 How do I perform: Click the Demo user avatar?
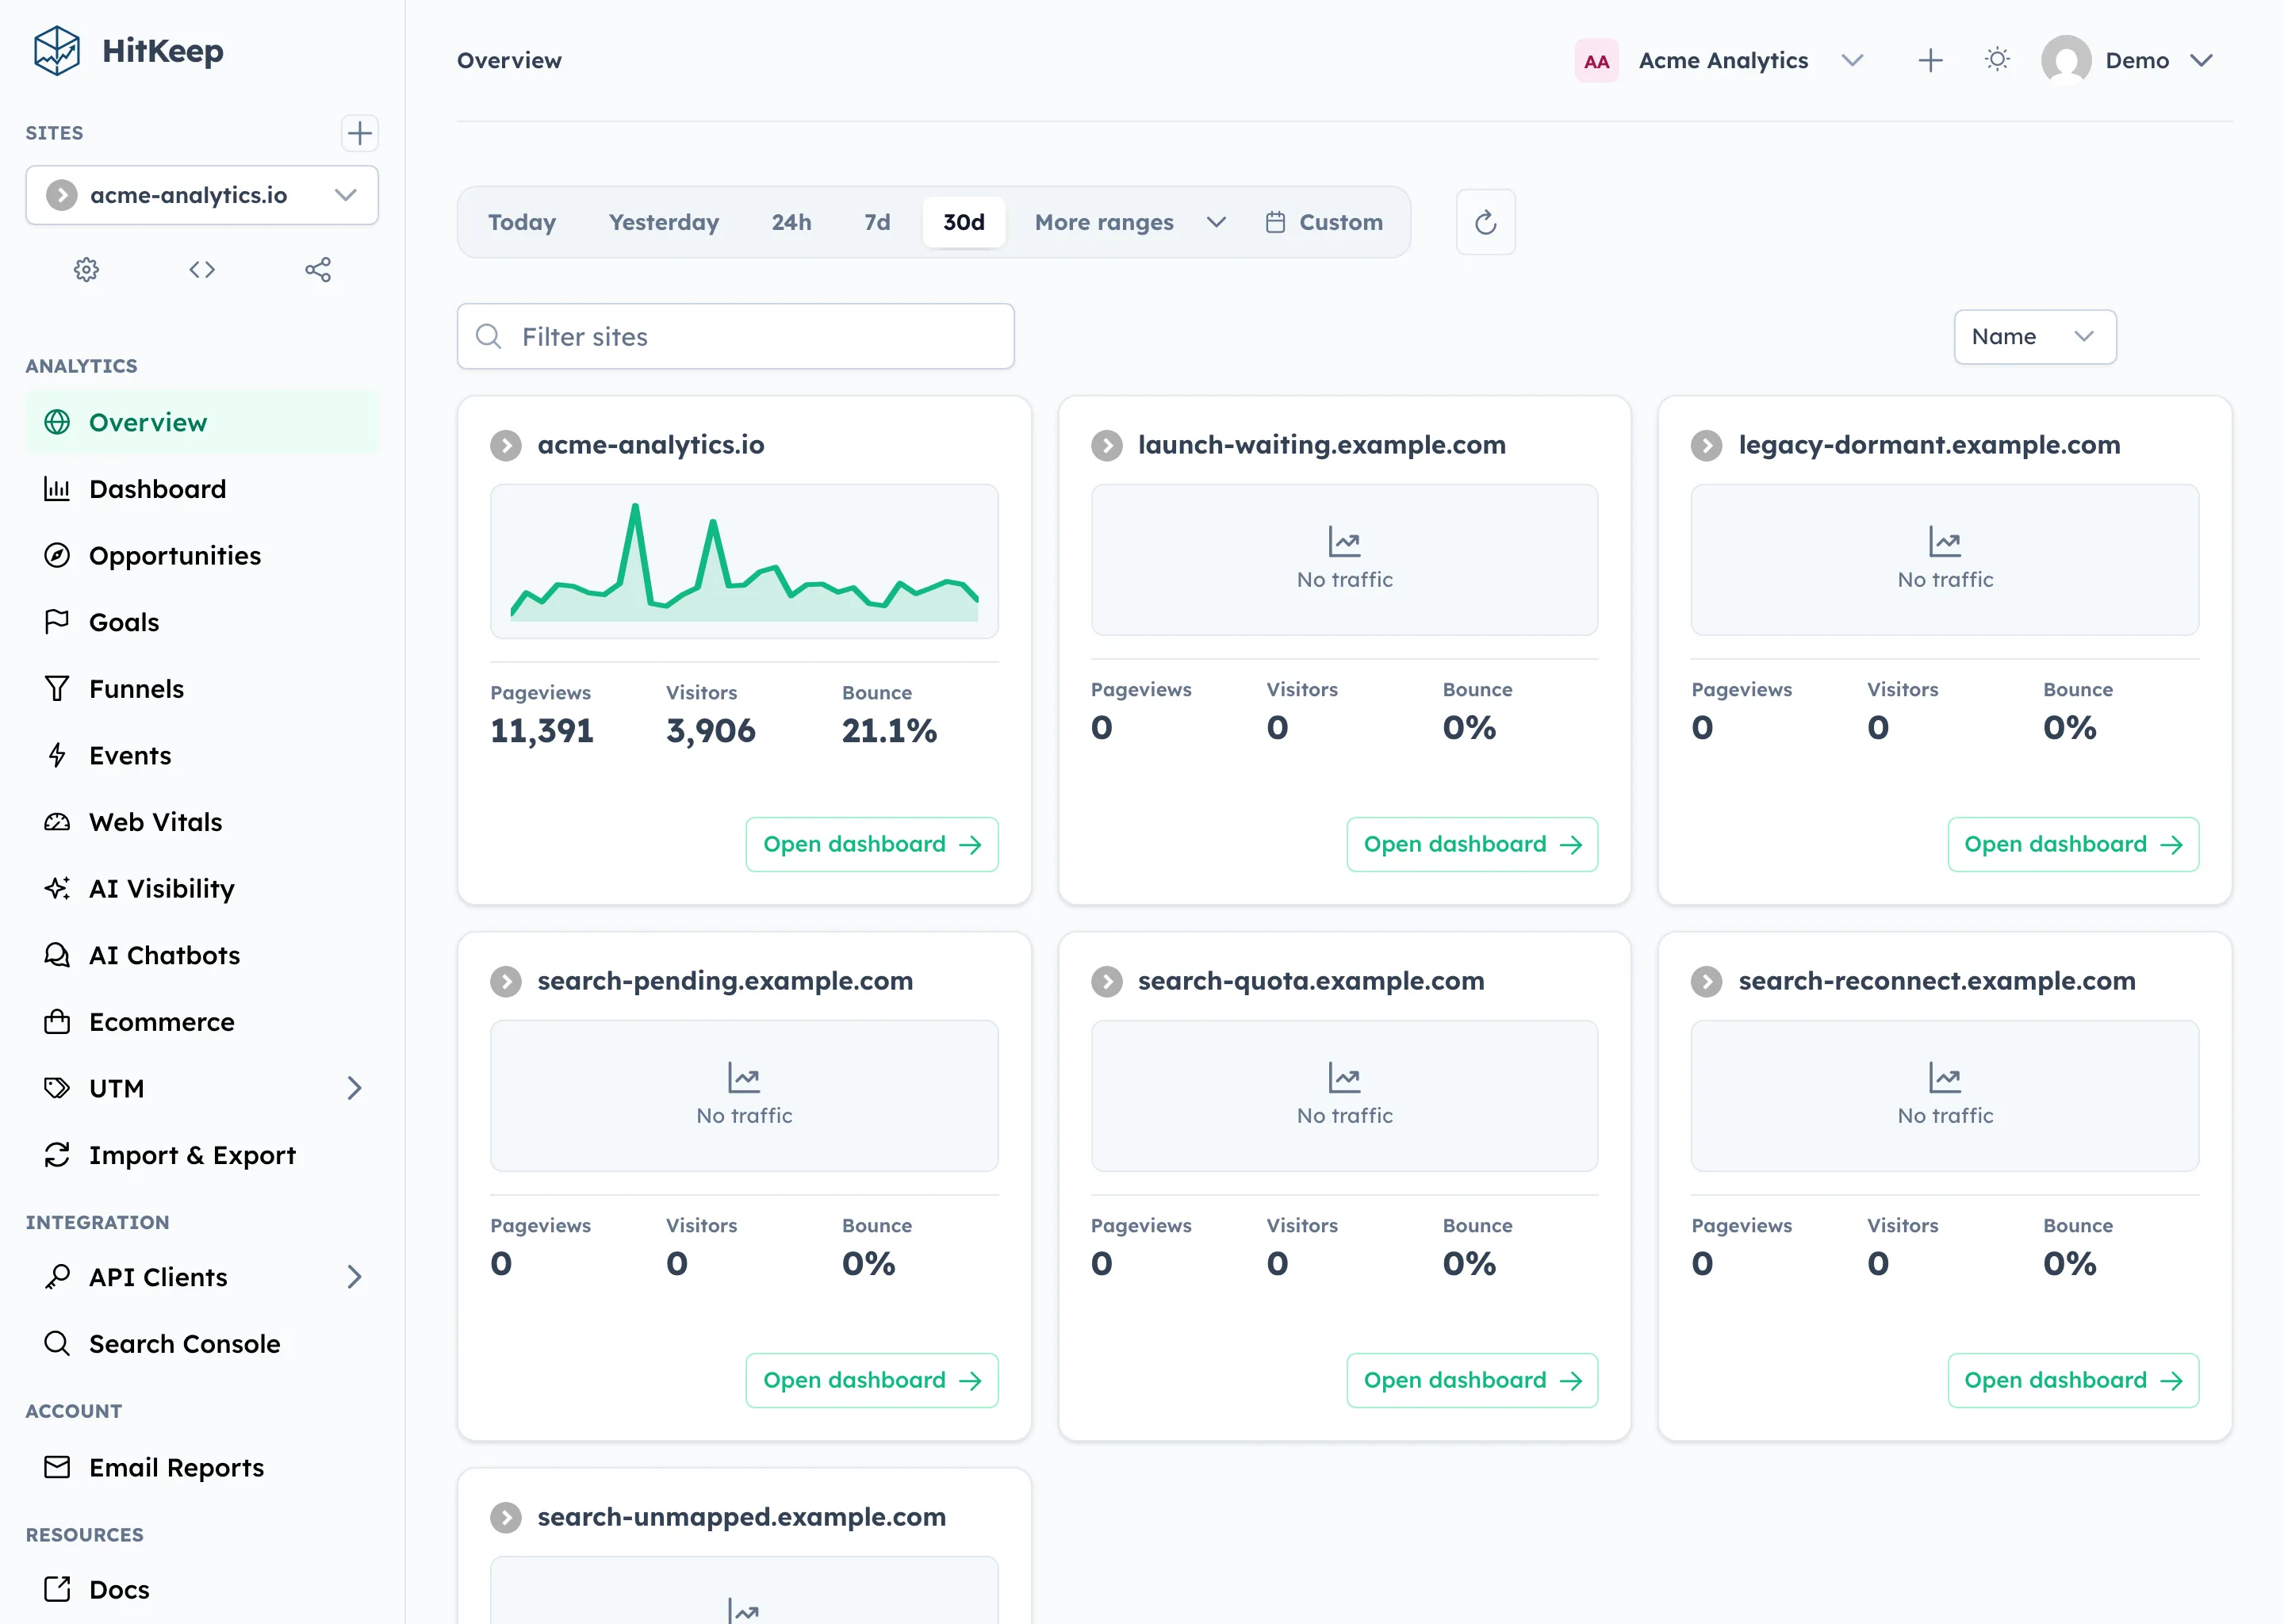click(x=2066, y=60)
